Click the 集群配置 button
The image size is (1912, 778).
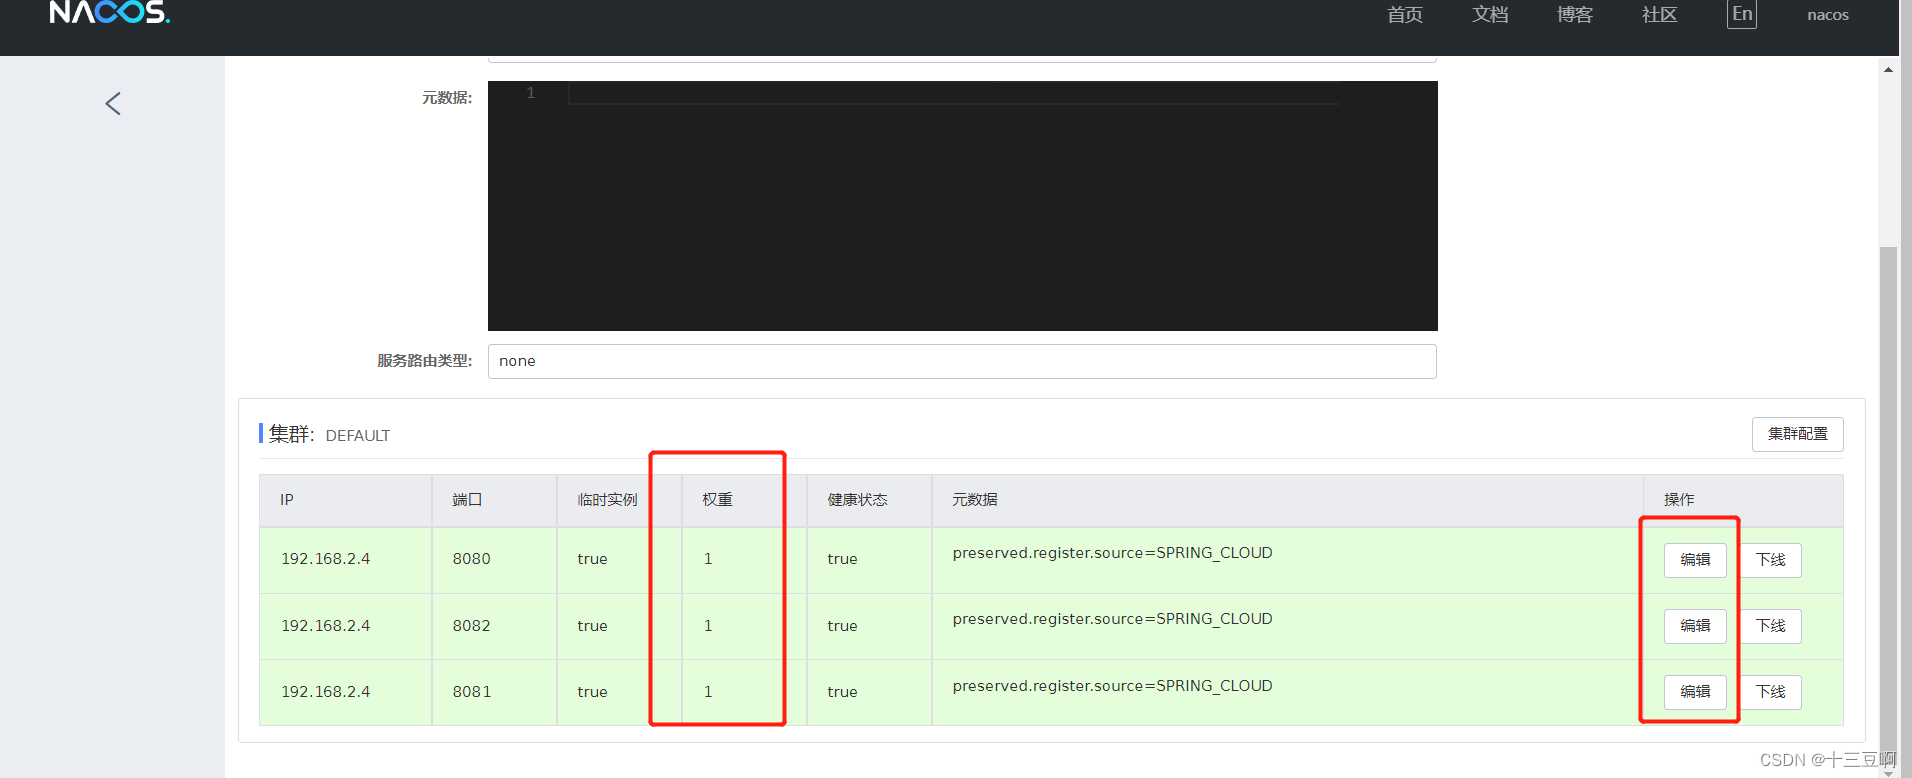(x=1798, y=434)
